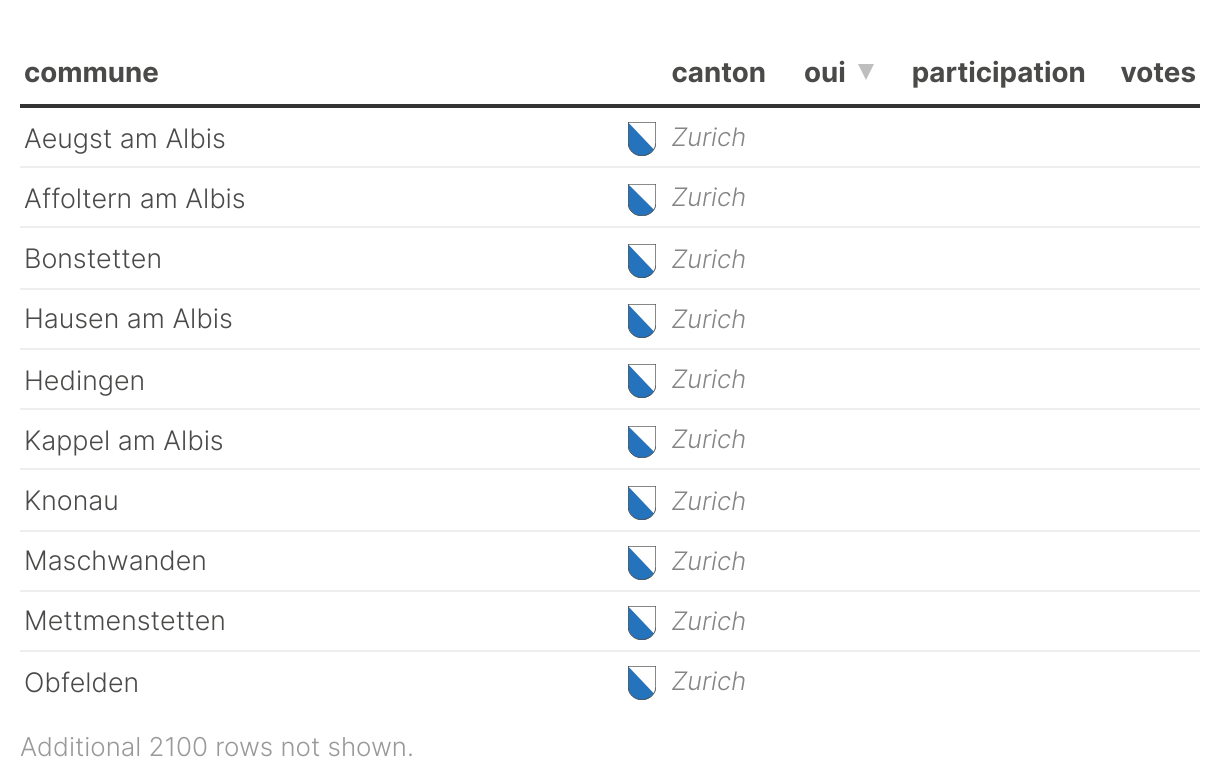The image size is (1220, 784).
Task: Click the sort arrow next to oui
Action: tap(866, 72)
